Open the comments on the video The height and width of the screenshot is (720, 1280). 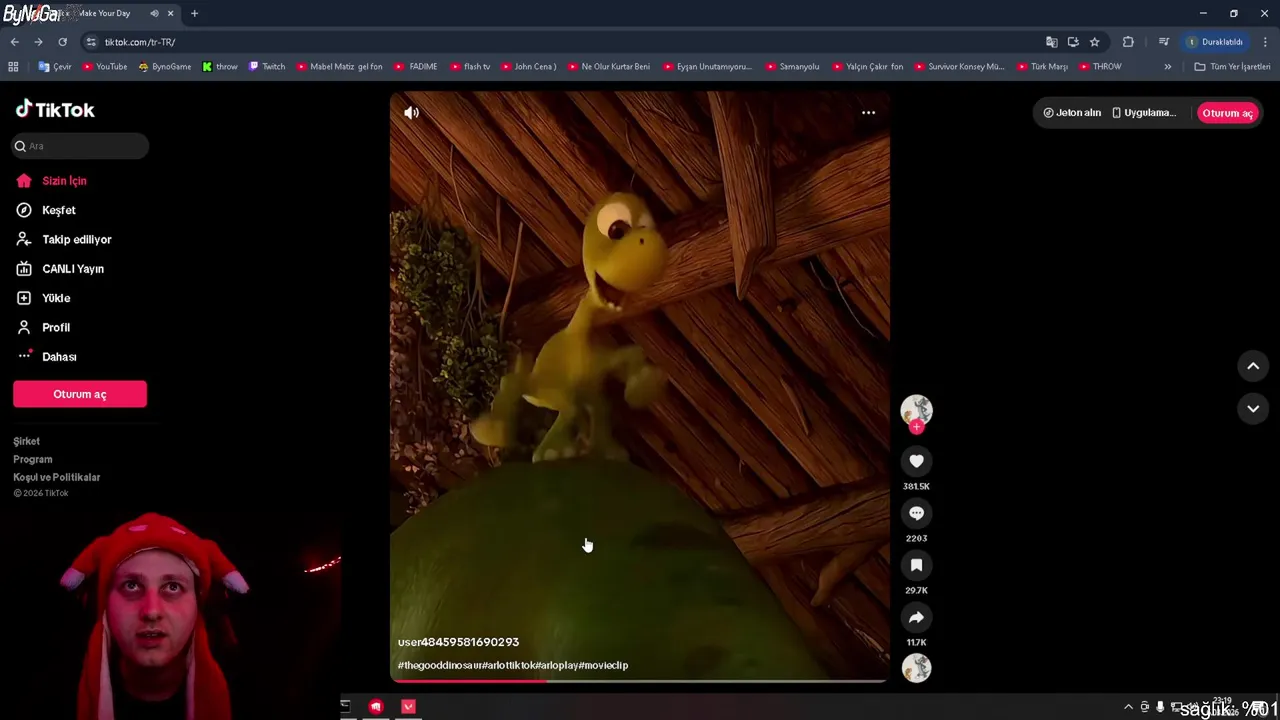point(916,513)
